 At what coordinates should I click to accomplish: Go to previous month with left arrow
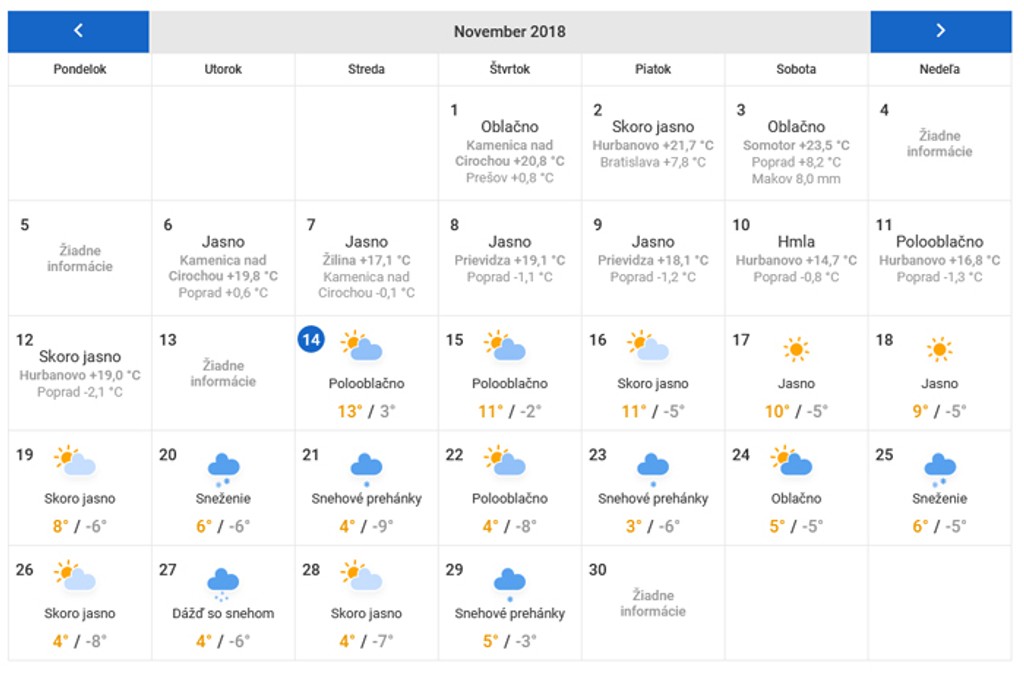78,31
